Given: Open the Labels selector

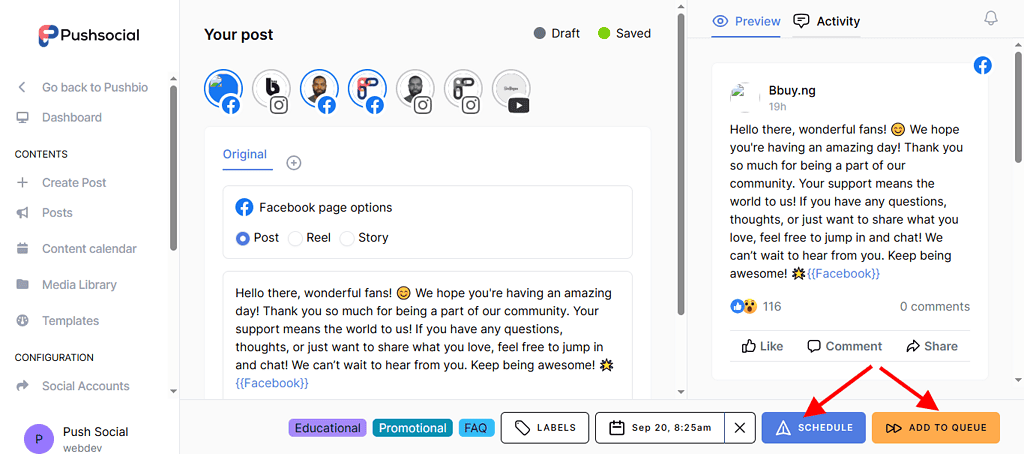Looking at the screenshot, I should 545,428.
